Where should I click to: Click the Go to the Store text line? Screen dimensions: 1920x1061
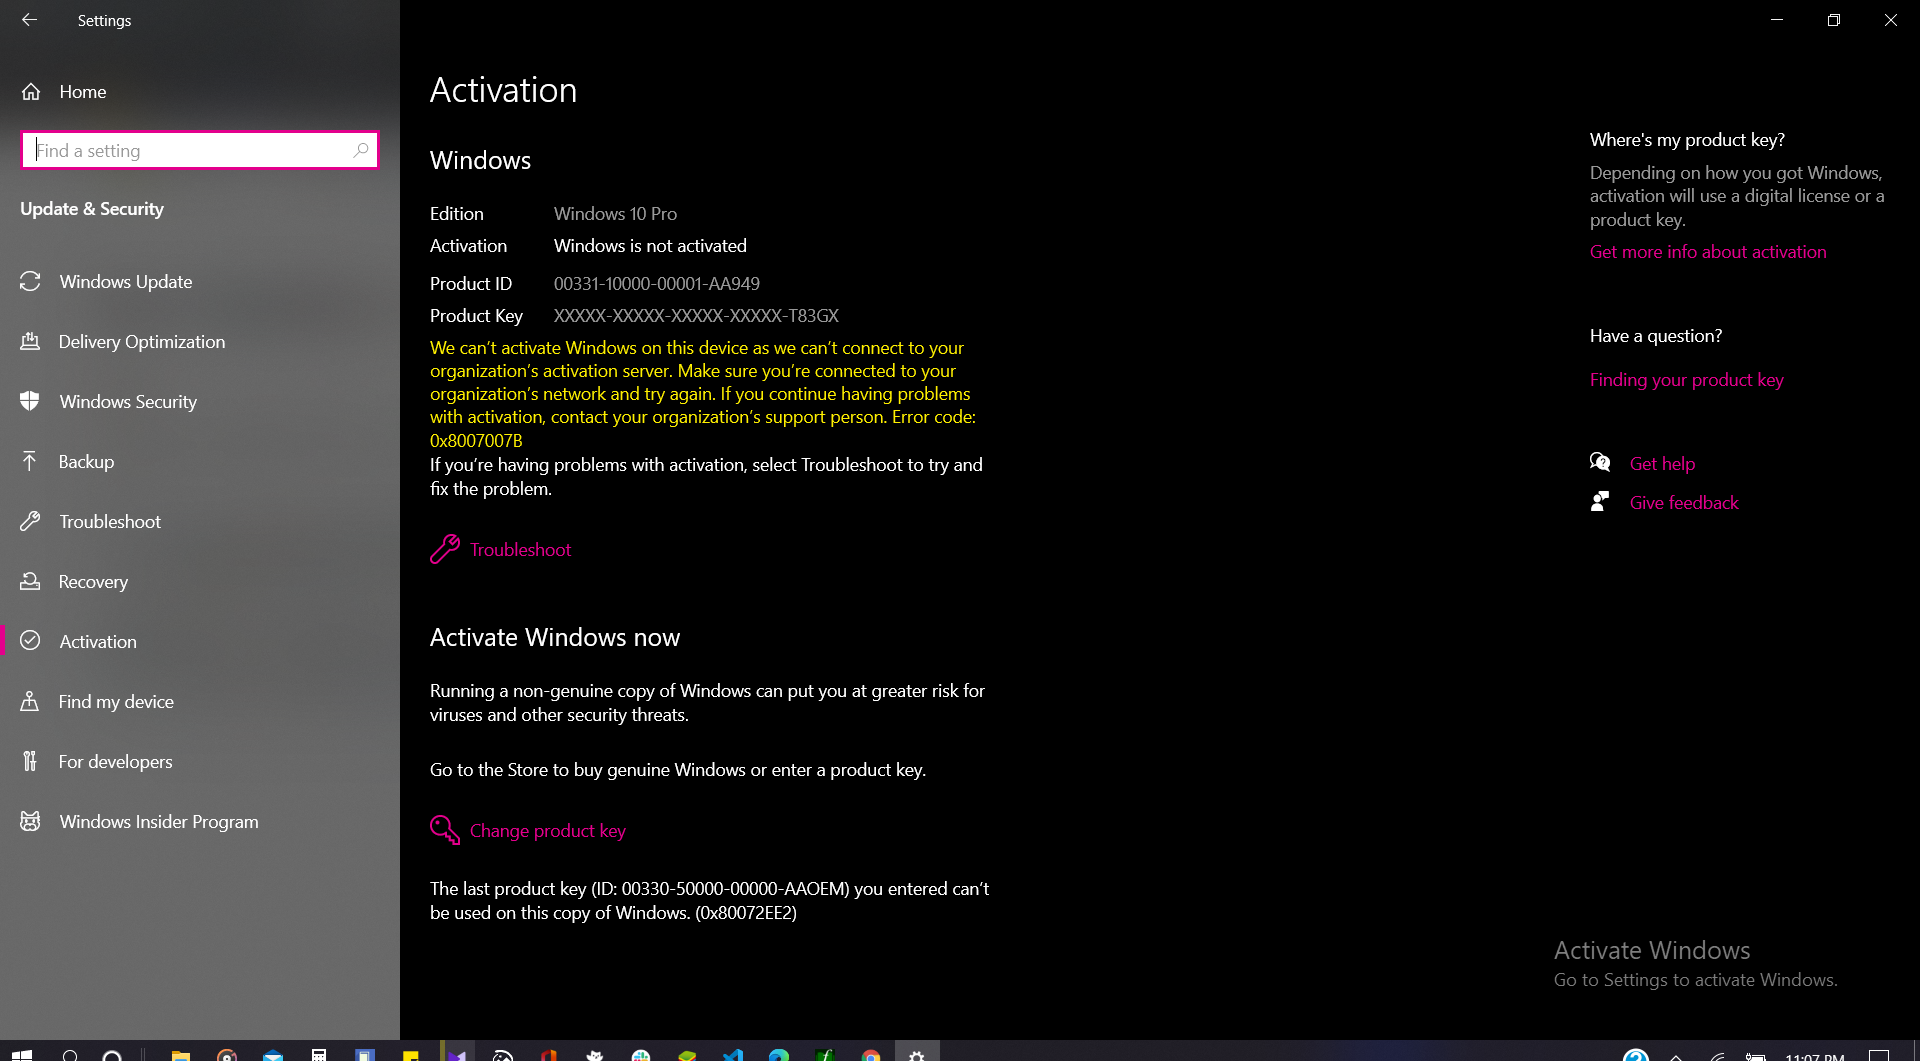click(678, 770)
